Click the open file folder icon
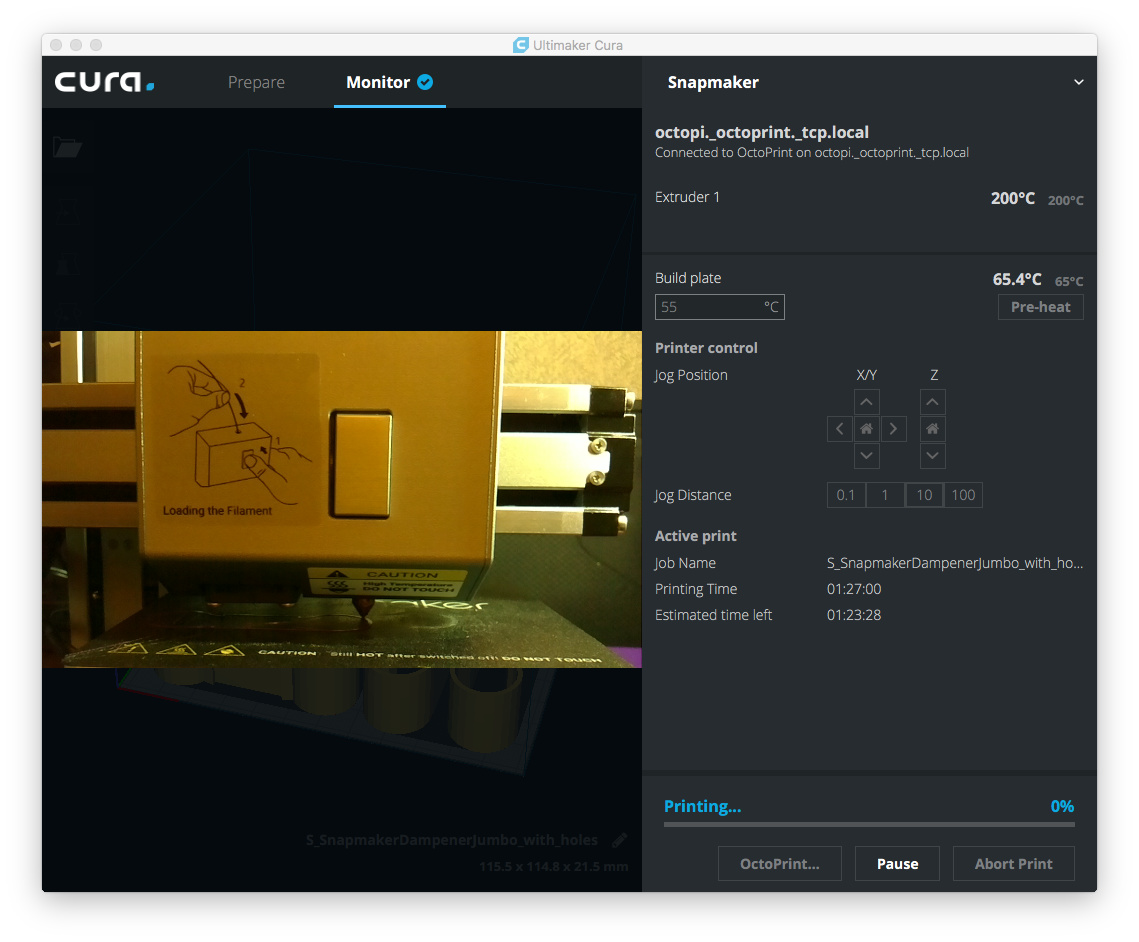The width and height of the screenshot is (1139, 942). tap(68, 147)
